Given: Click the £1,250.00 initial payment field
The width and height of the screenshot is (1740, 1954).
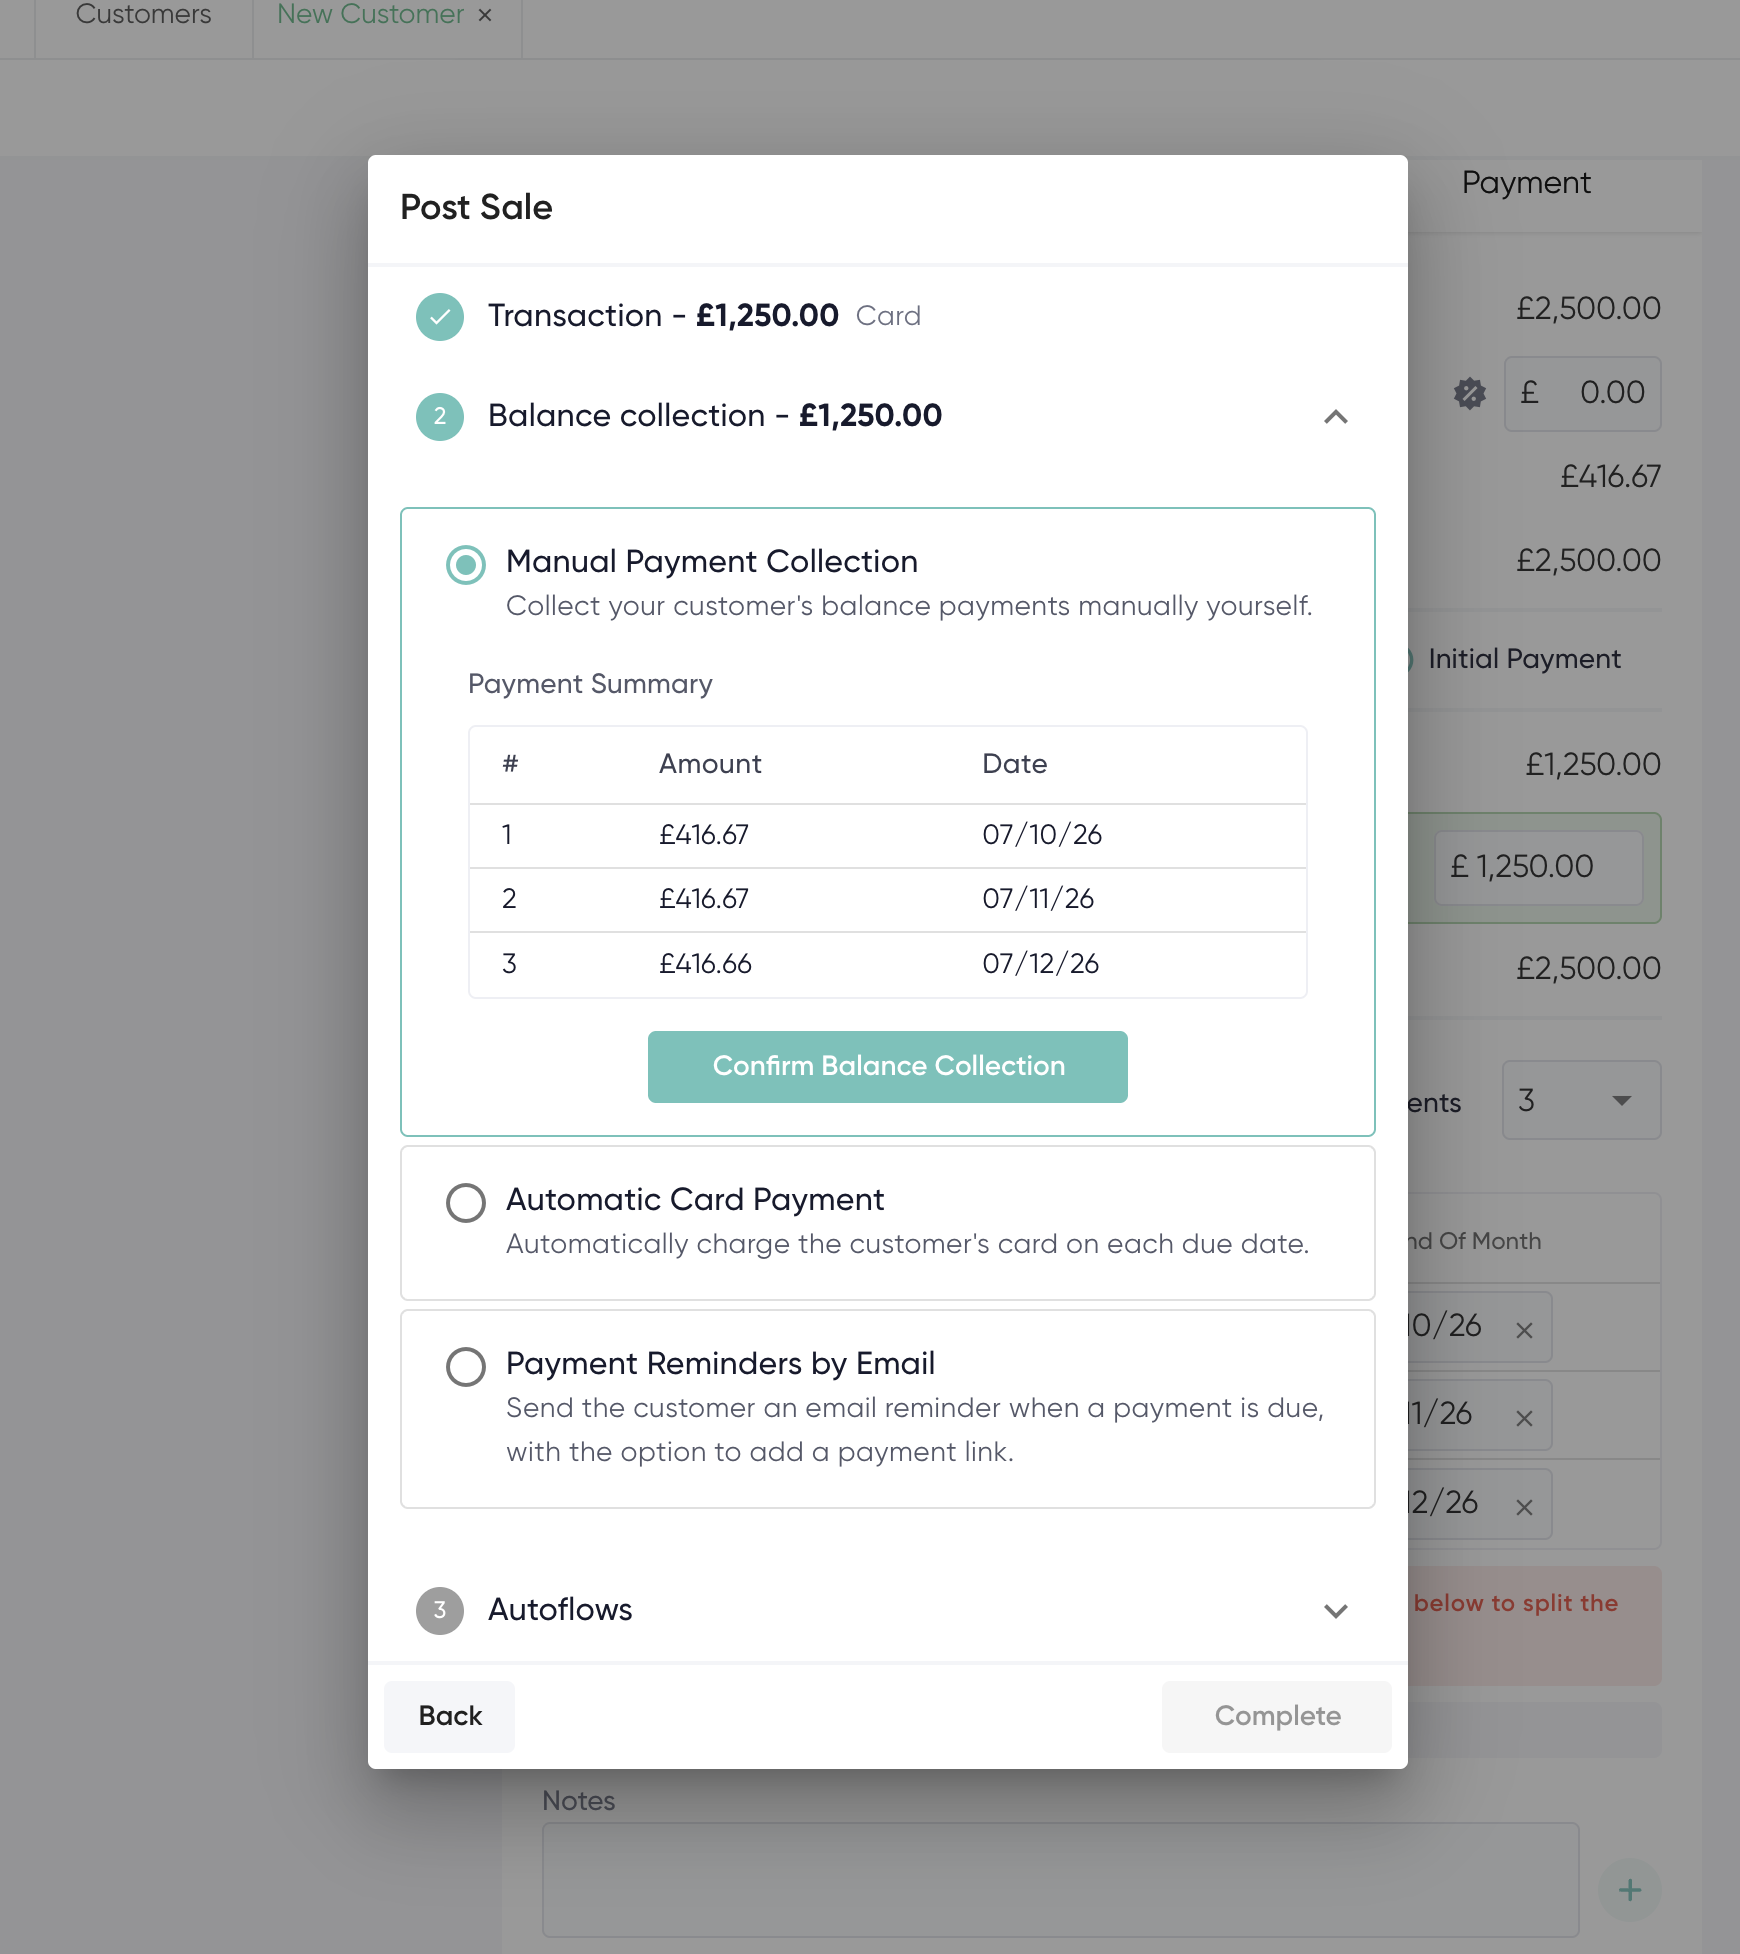Looking at the screenshot, I should click(x=1539, y=867).
